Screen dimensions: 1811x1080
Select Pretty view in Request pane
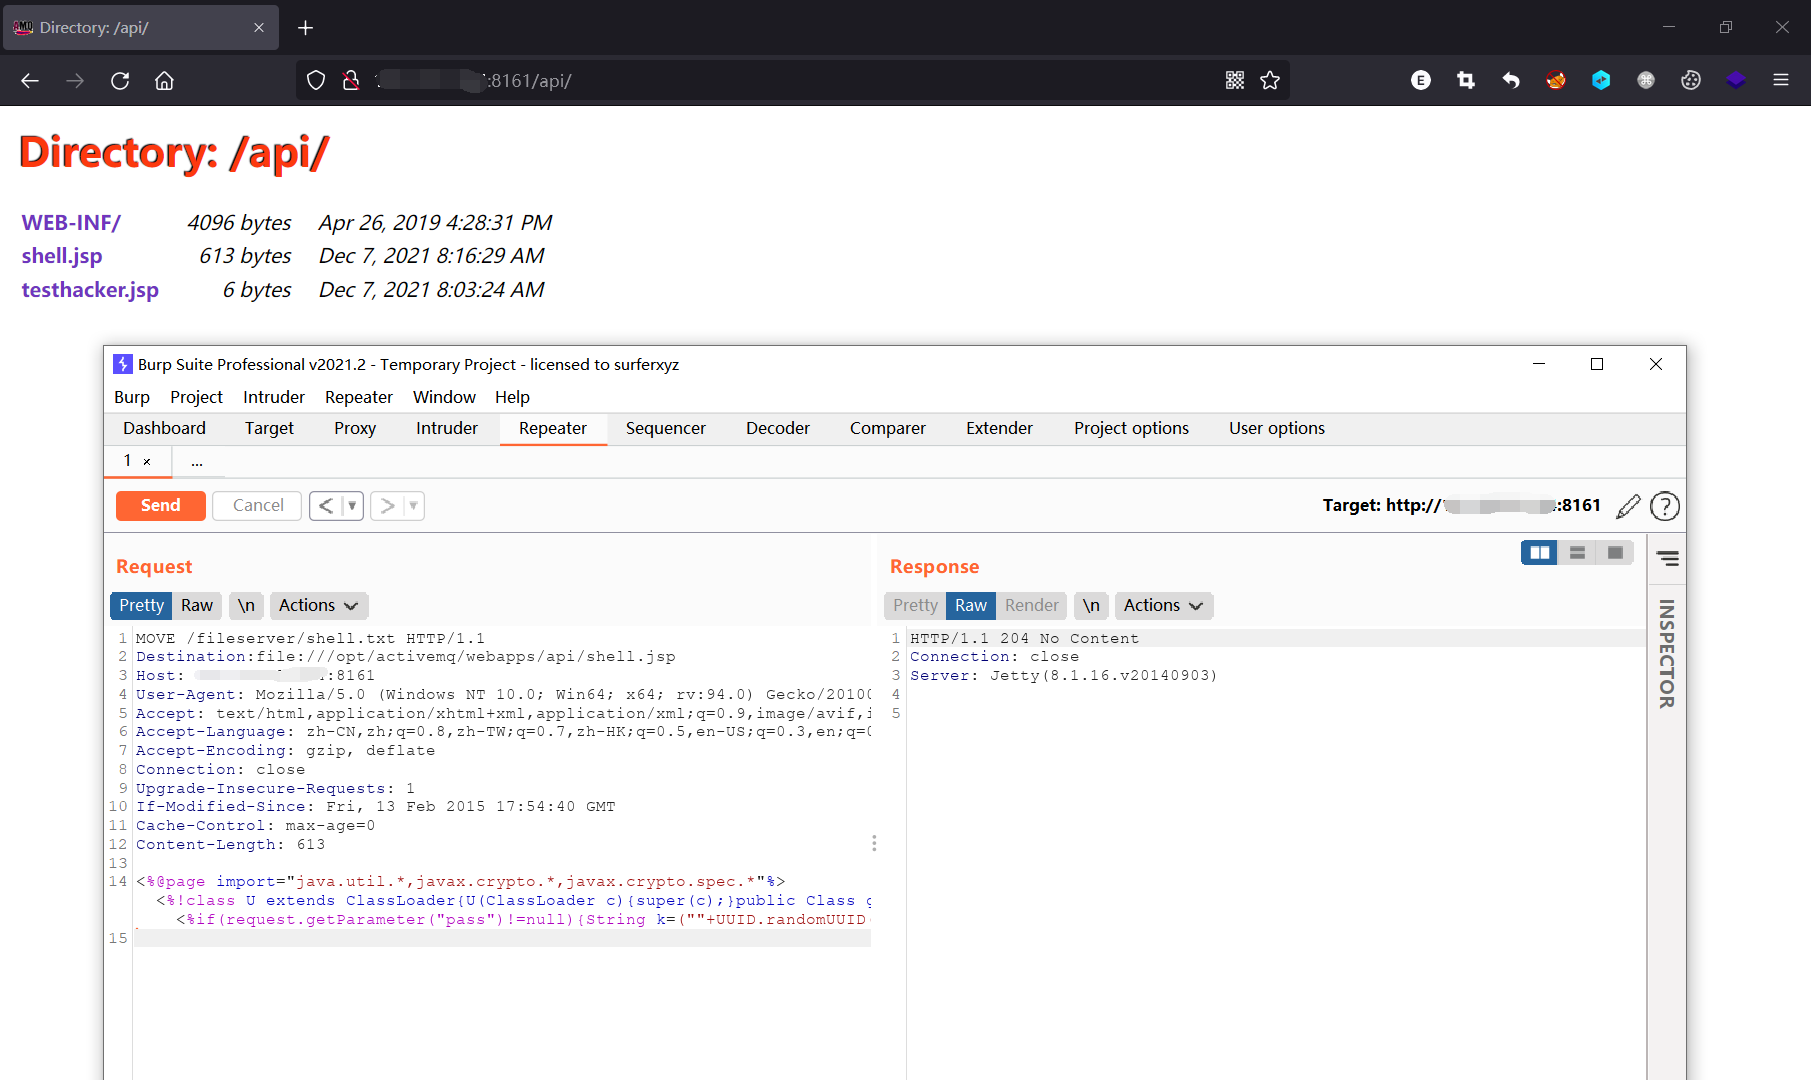click(x=141, y=606)
